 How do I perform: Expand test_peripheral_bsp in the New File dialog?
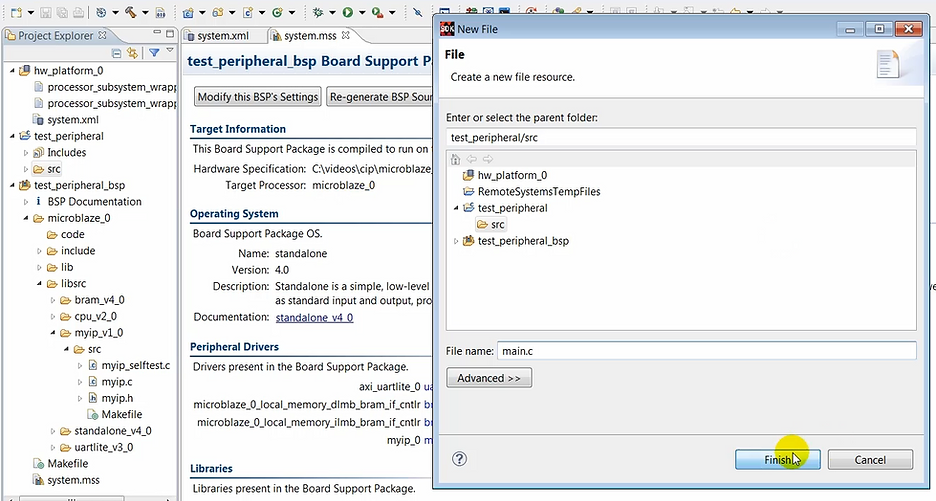(x=457, y=241)
